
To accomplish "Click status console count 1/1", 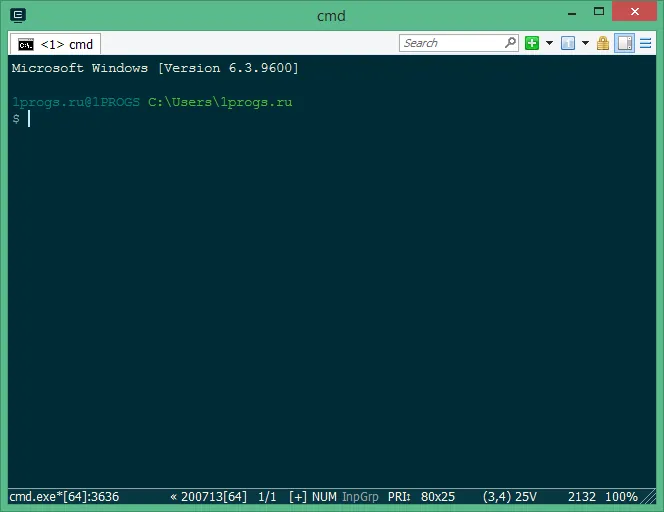I will click(267, 496).
